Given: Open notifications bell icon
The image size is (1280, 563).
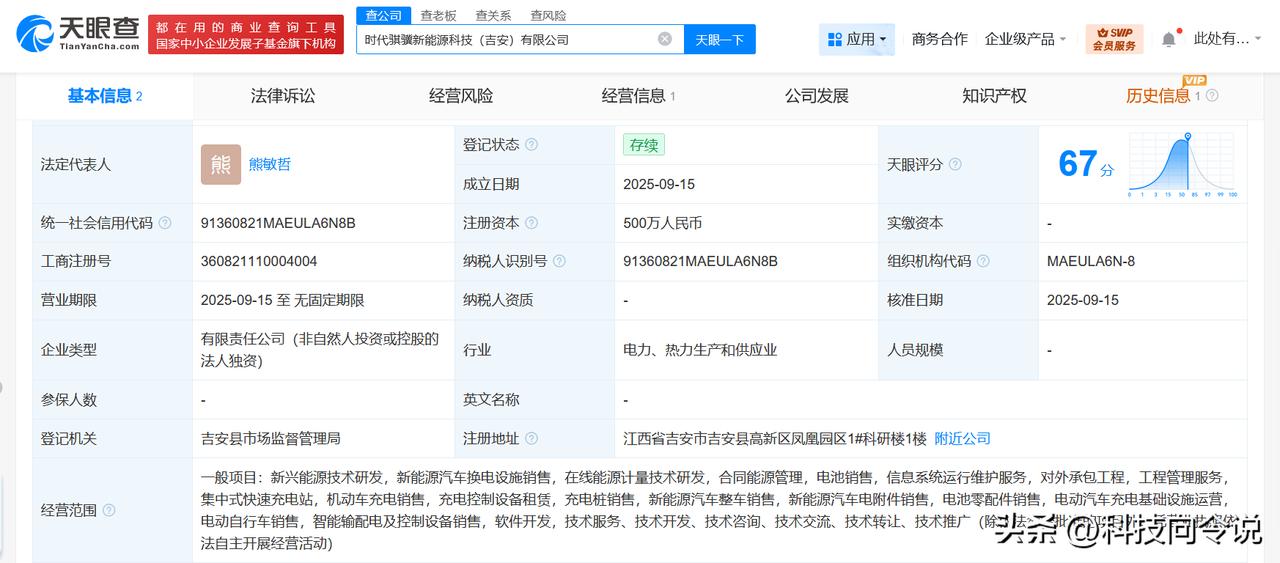Looking at the screenshot, I should click(1168, 39).
